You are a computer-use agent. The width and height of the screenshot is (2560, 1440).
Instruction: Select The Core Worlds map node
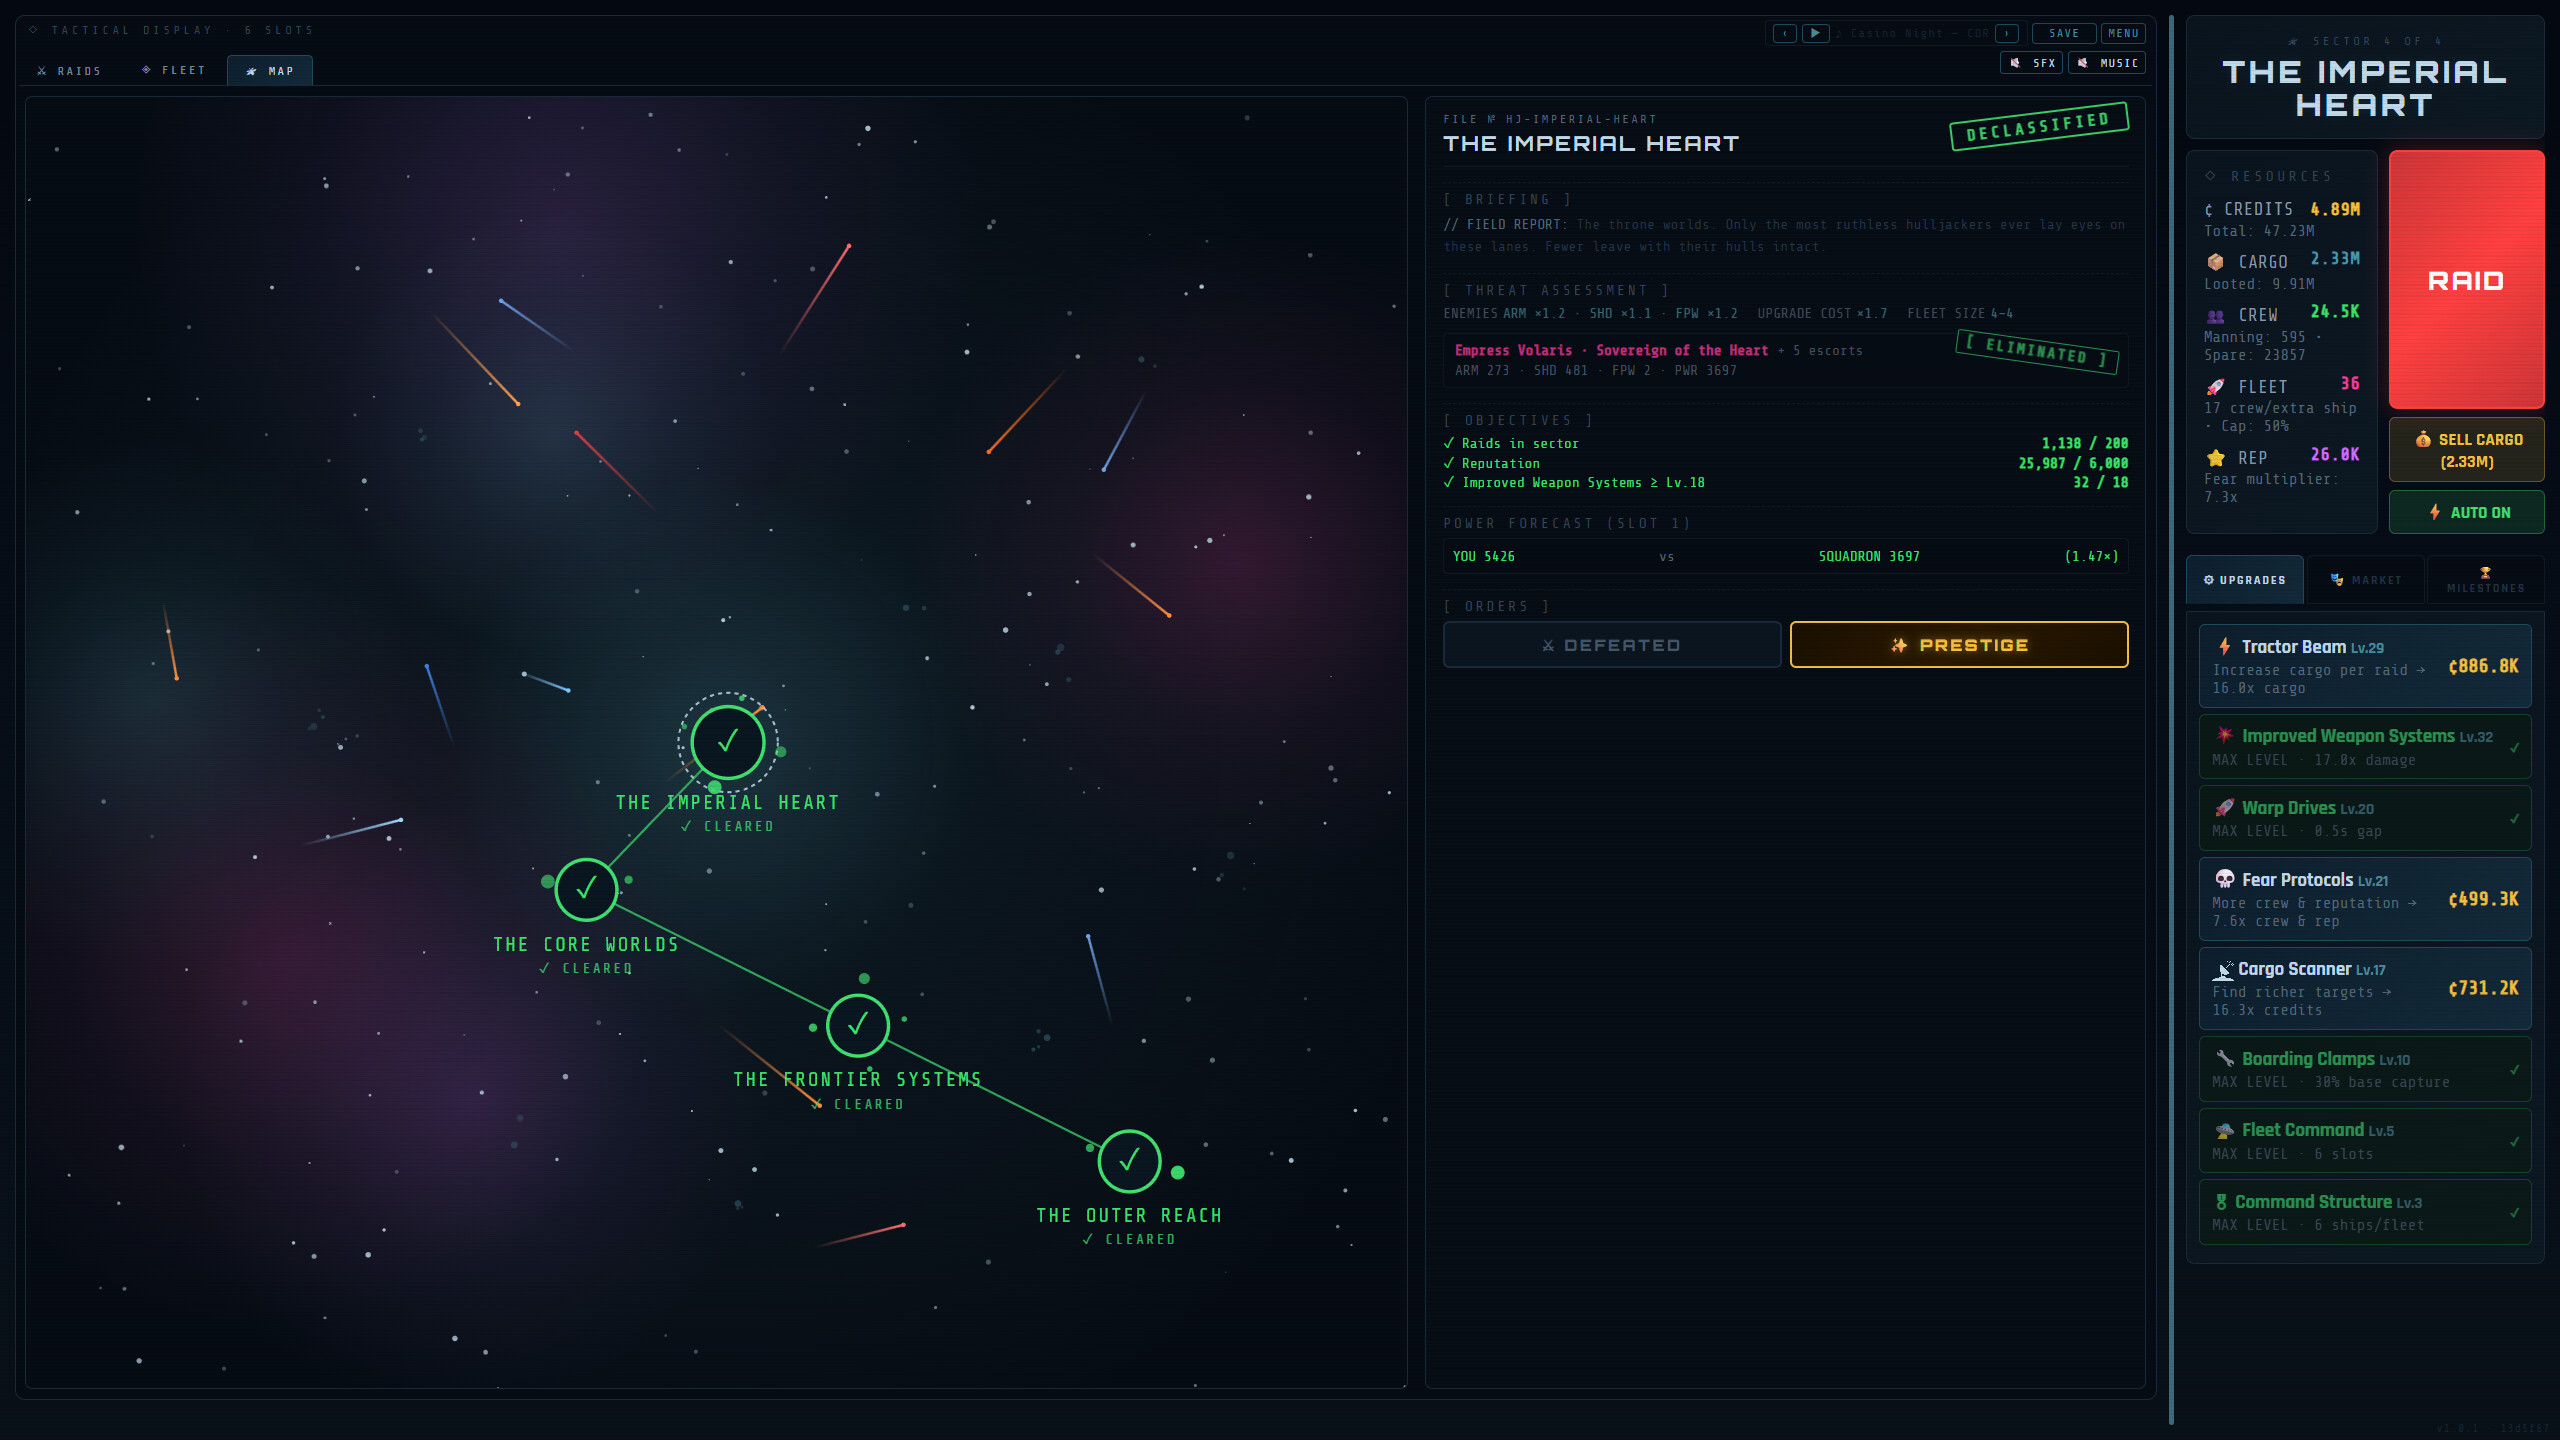pos(586,889)
